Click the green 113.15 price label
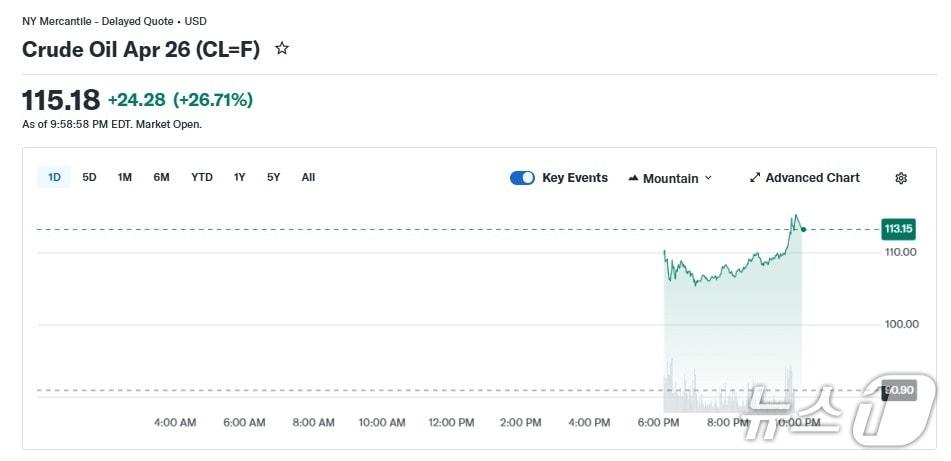The image size is (951, 461). tap(897, 229)
